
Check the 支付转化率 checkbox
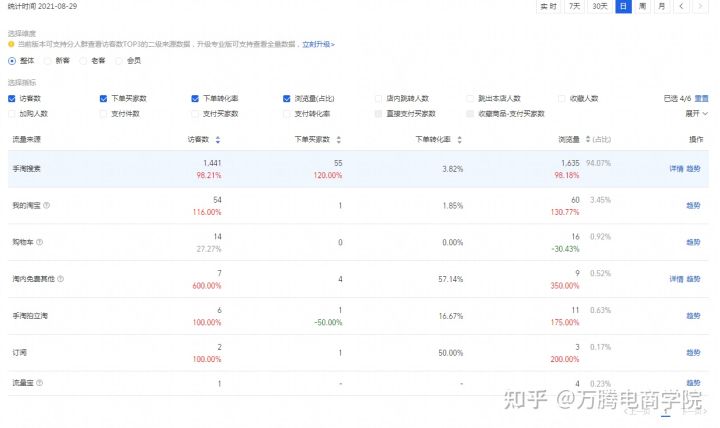click(287, 113)
